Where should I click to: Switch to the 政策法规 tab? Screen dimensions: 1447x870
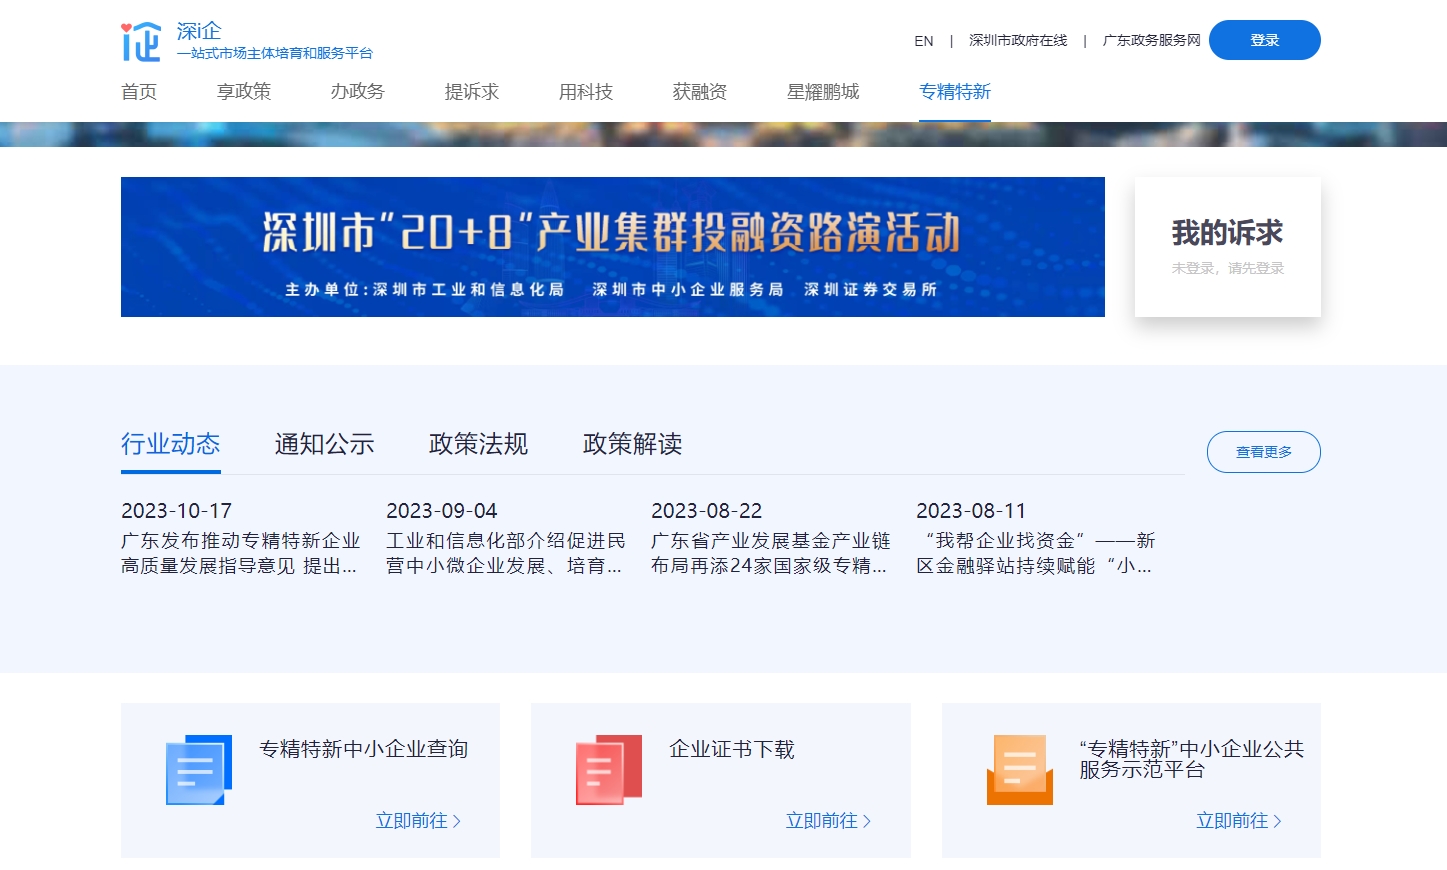click(x=478, y=444)
